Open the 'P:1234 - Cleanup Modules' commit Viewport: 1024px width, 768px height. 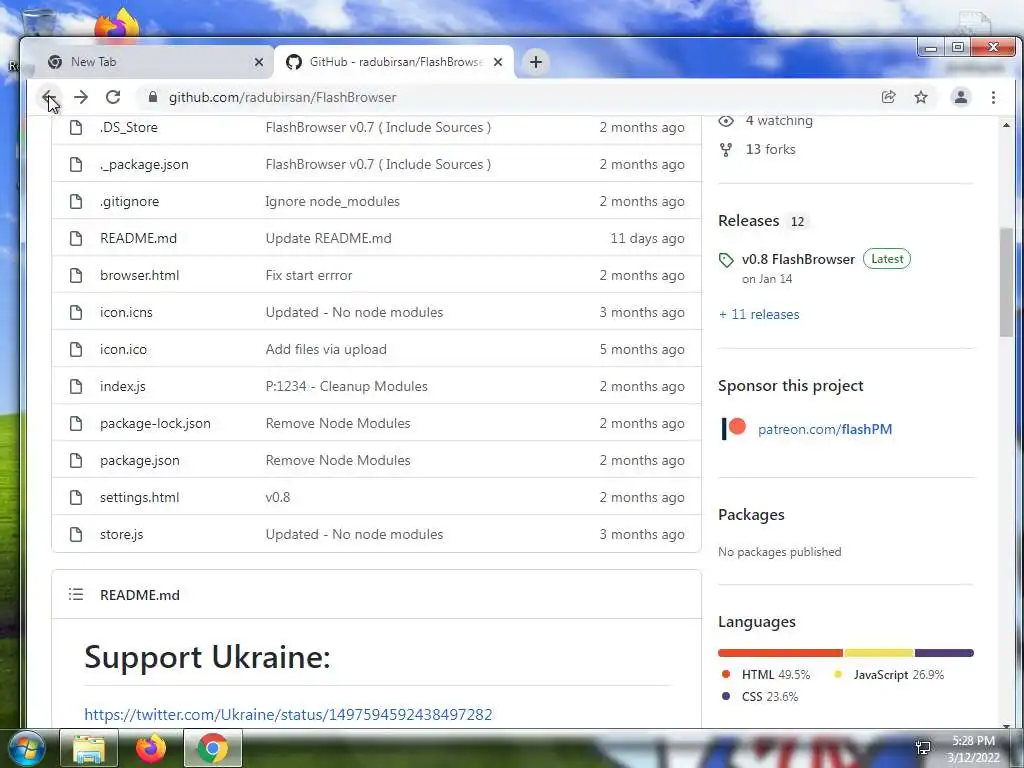point(347,386)
